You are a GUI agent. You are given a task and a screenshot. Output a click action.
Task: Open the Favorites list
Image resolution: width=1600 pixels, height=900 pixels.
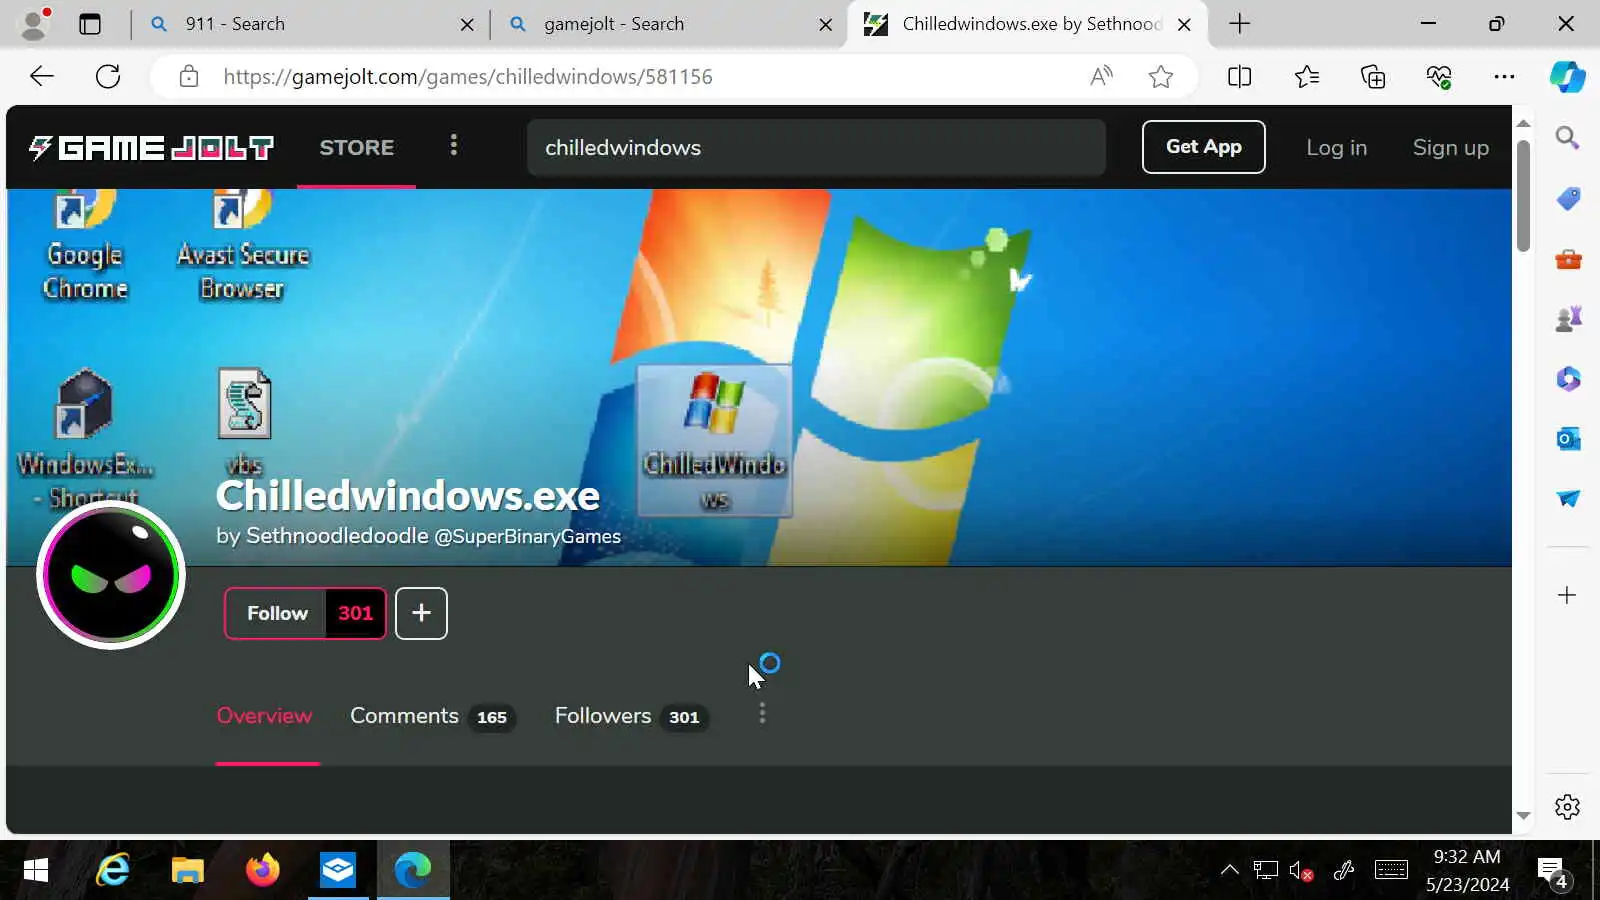click(1307, 76)
